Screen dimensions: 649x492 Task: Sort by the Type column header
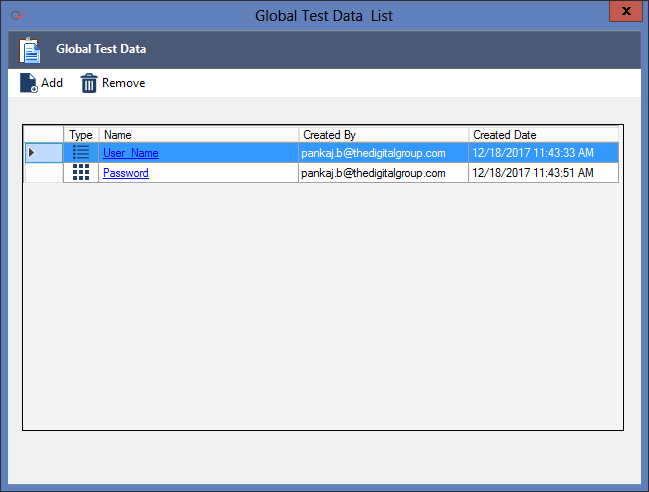pos(81,135)
